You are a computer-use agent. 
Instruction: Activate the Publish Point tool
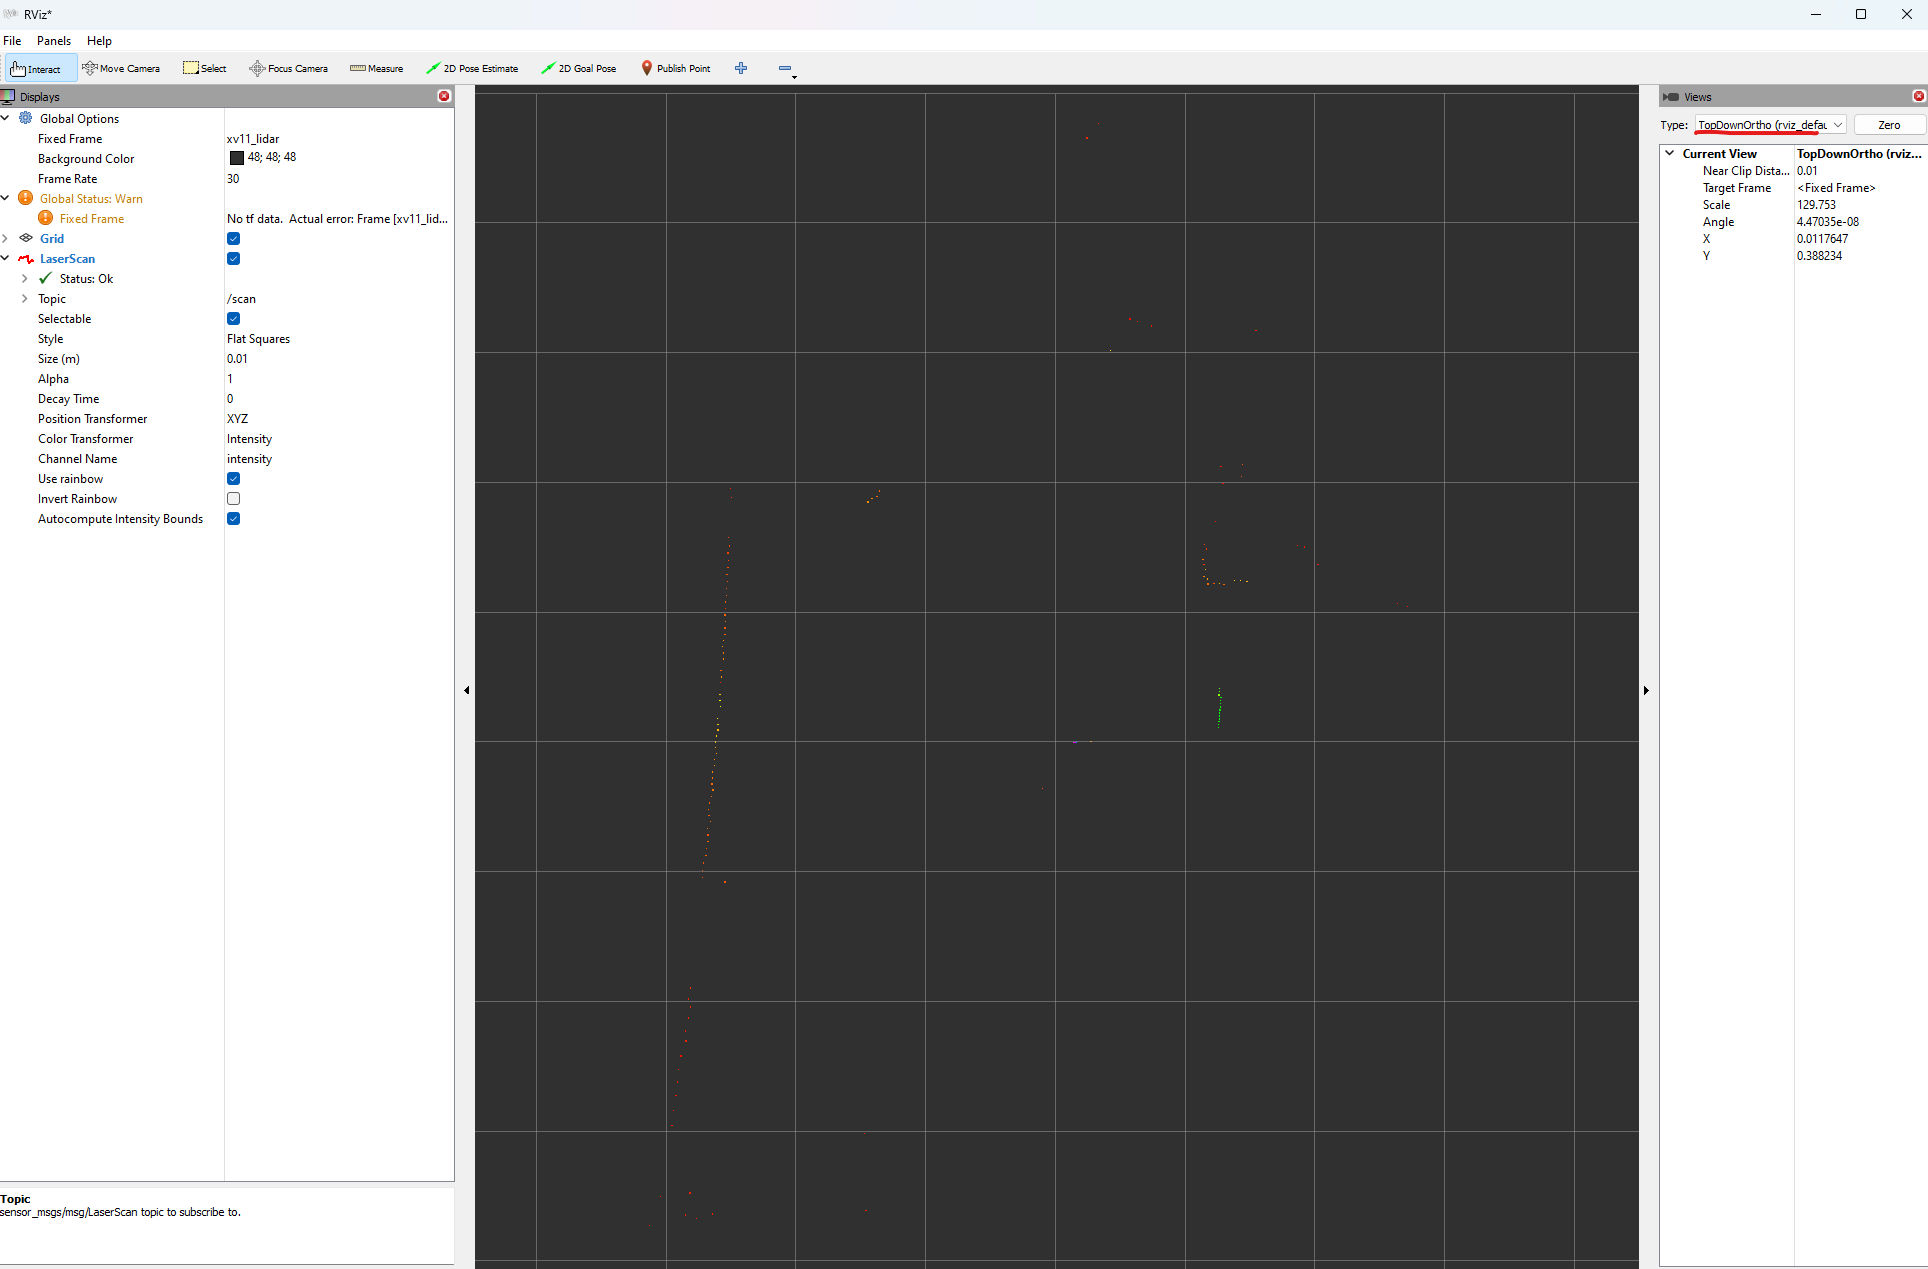[x=676, y=68]
